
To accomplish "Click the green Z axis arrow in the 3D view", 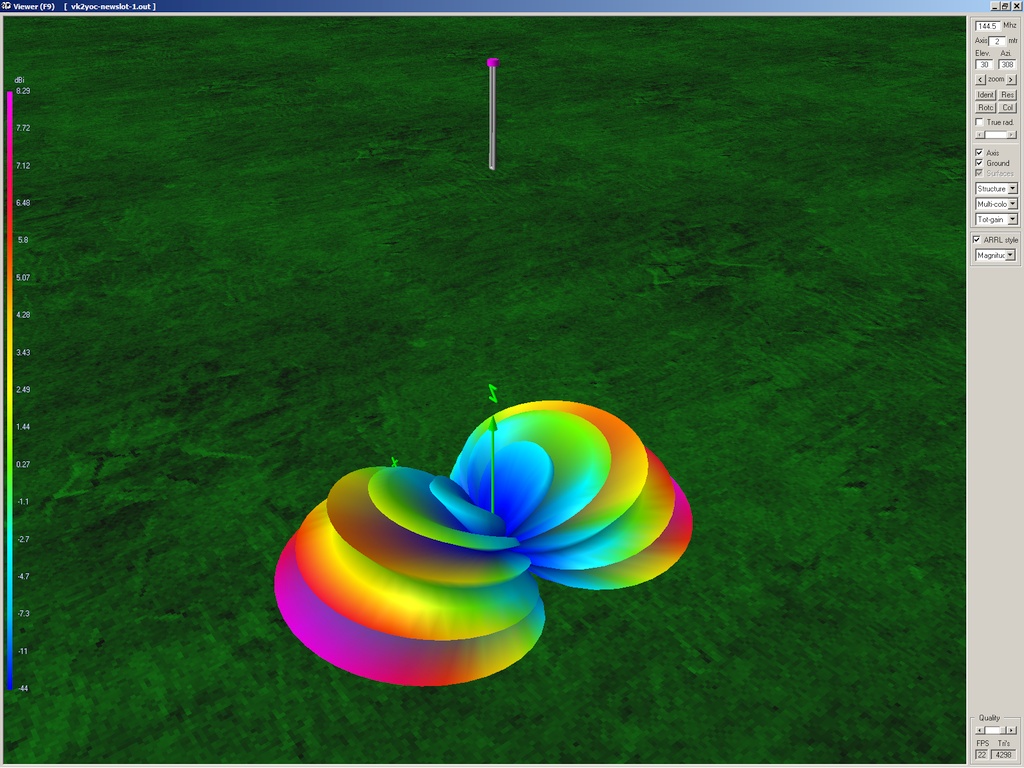I will tap(492, 465).
